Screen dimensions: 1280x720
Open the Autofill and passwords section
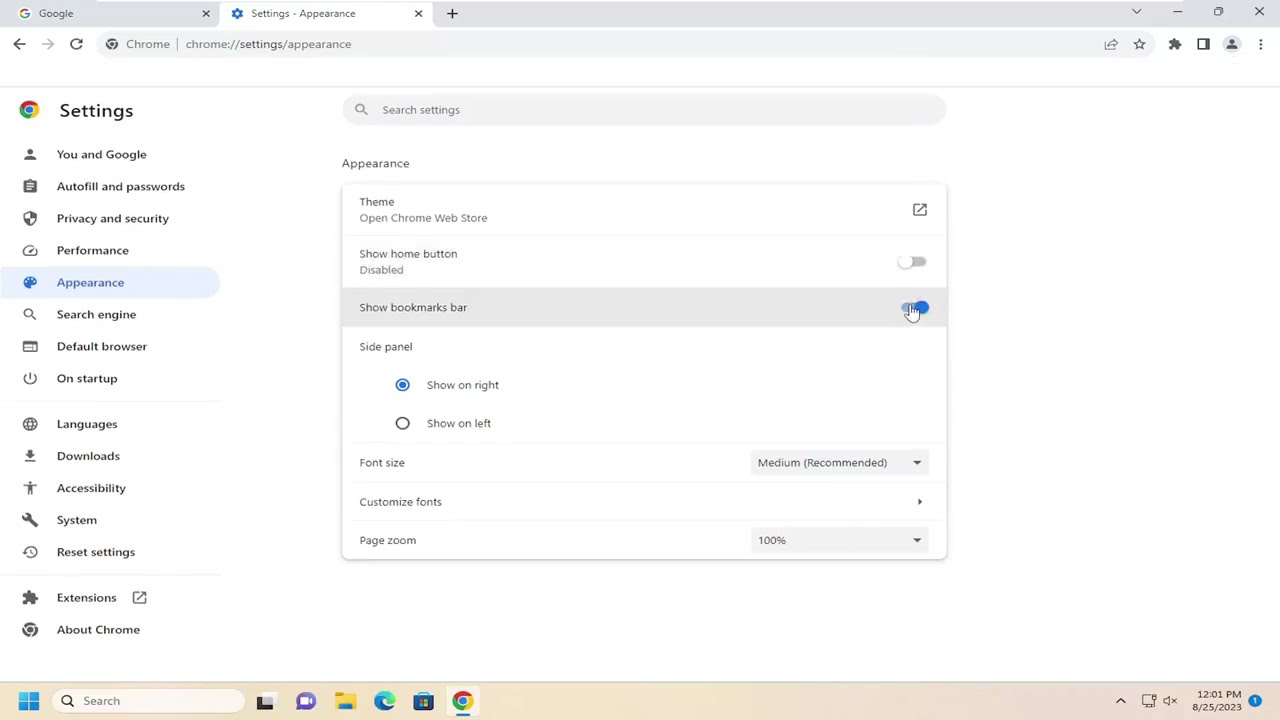[120, 186]
